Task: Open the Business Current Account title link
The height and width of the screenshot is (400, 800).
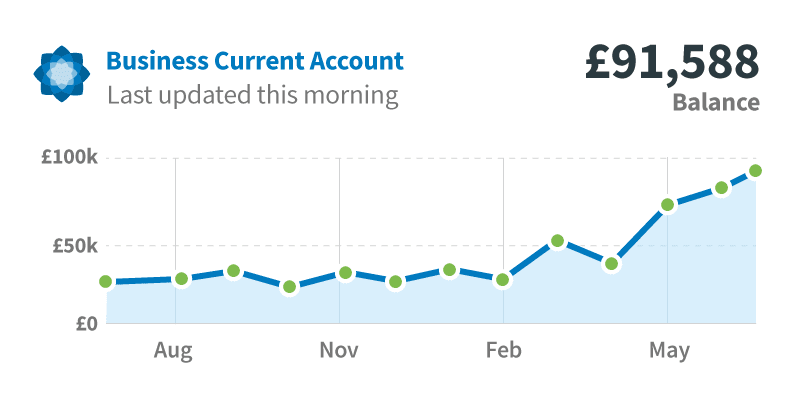Action: coord(255,61)
